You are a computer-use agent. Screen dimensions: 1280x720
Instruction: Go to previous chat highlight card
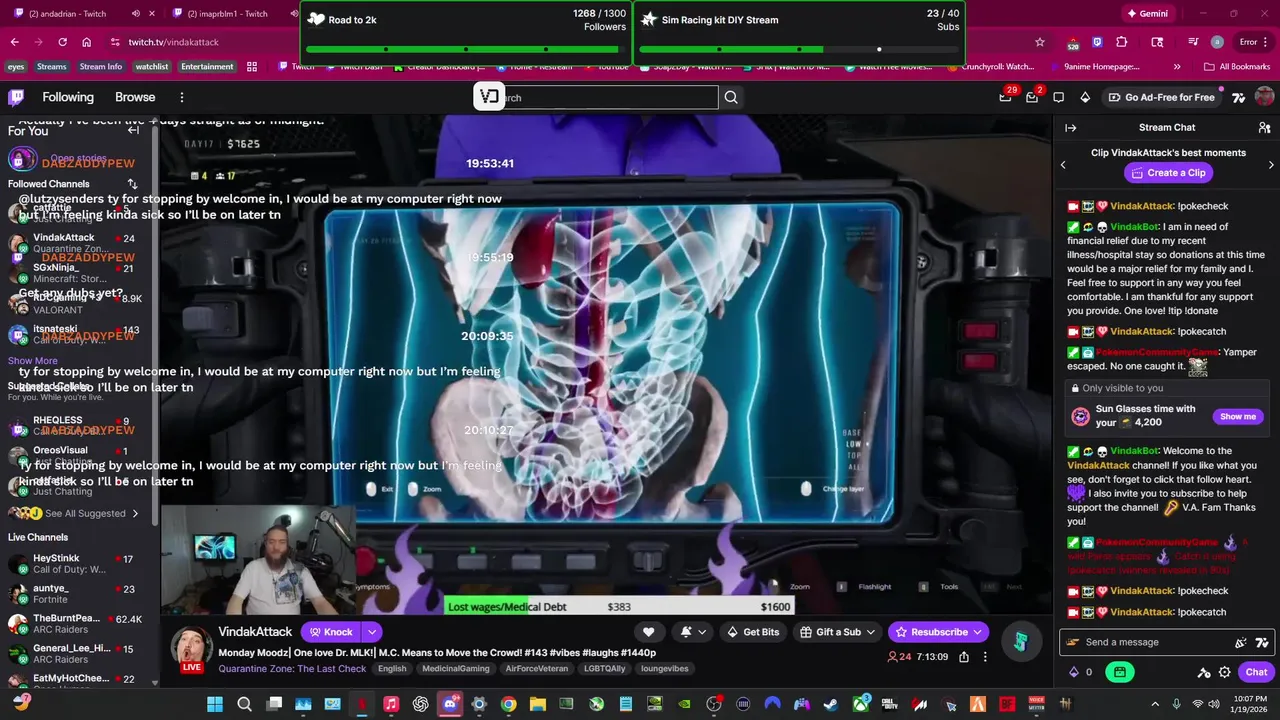[1063, 165]
